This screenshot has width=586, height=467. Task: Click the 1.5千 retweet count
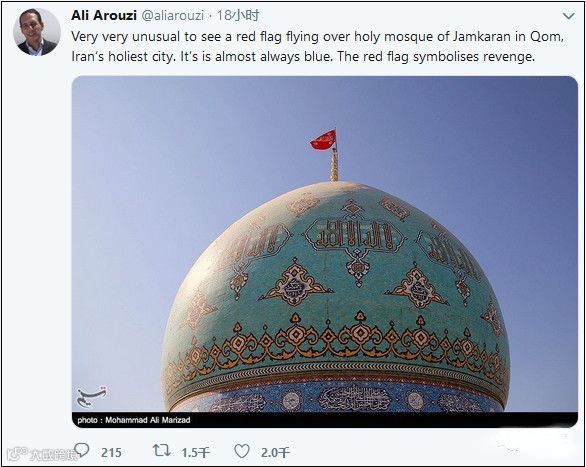[x=195, y=453]
